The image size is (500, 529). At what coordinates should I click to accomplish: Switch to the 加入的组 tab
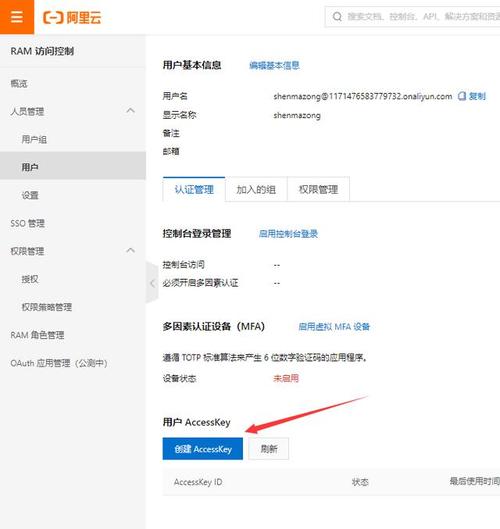click(x=256, y=189)
